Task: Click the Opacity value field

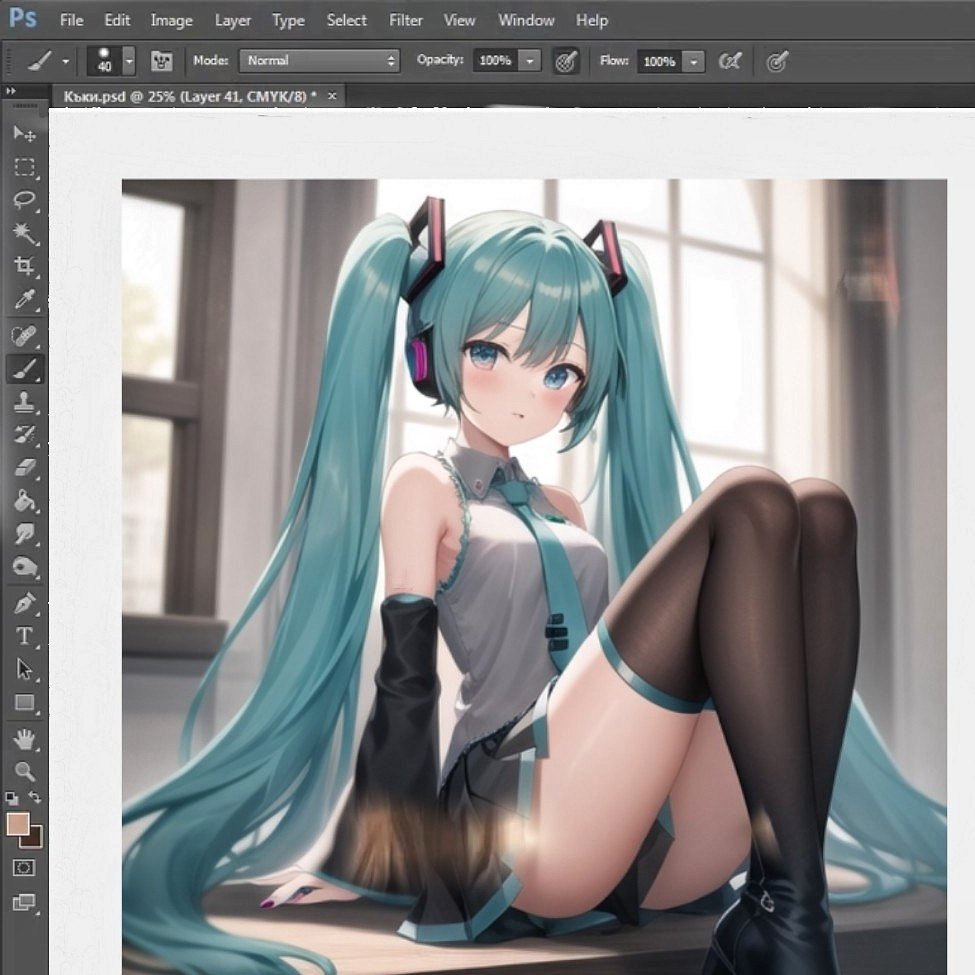Action: click(x=495, y=60)
